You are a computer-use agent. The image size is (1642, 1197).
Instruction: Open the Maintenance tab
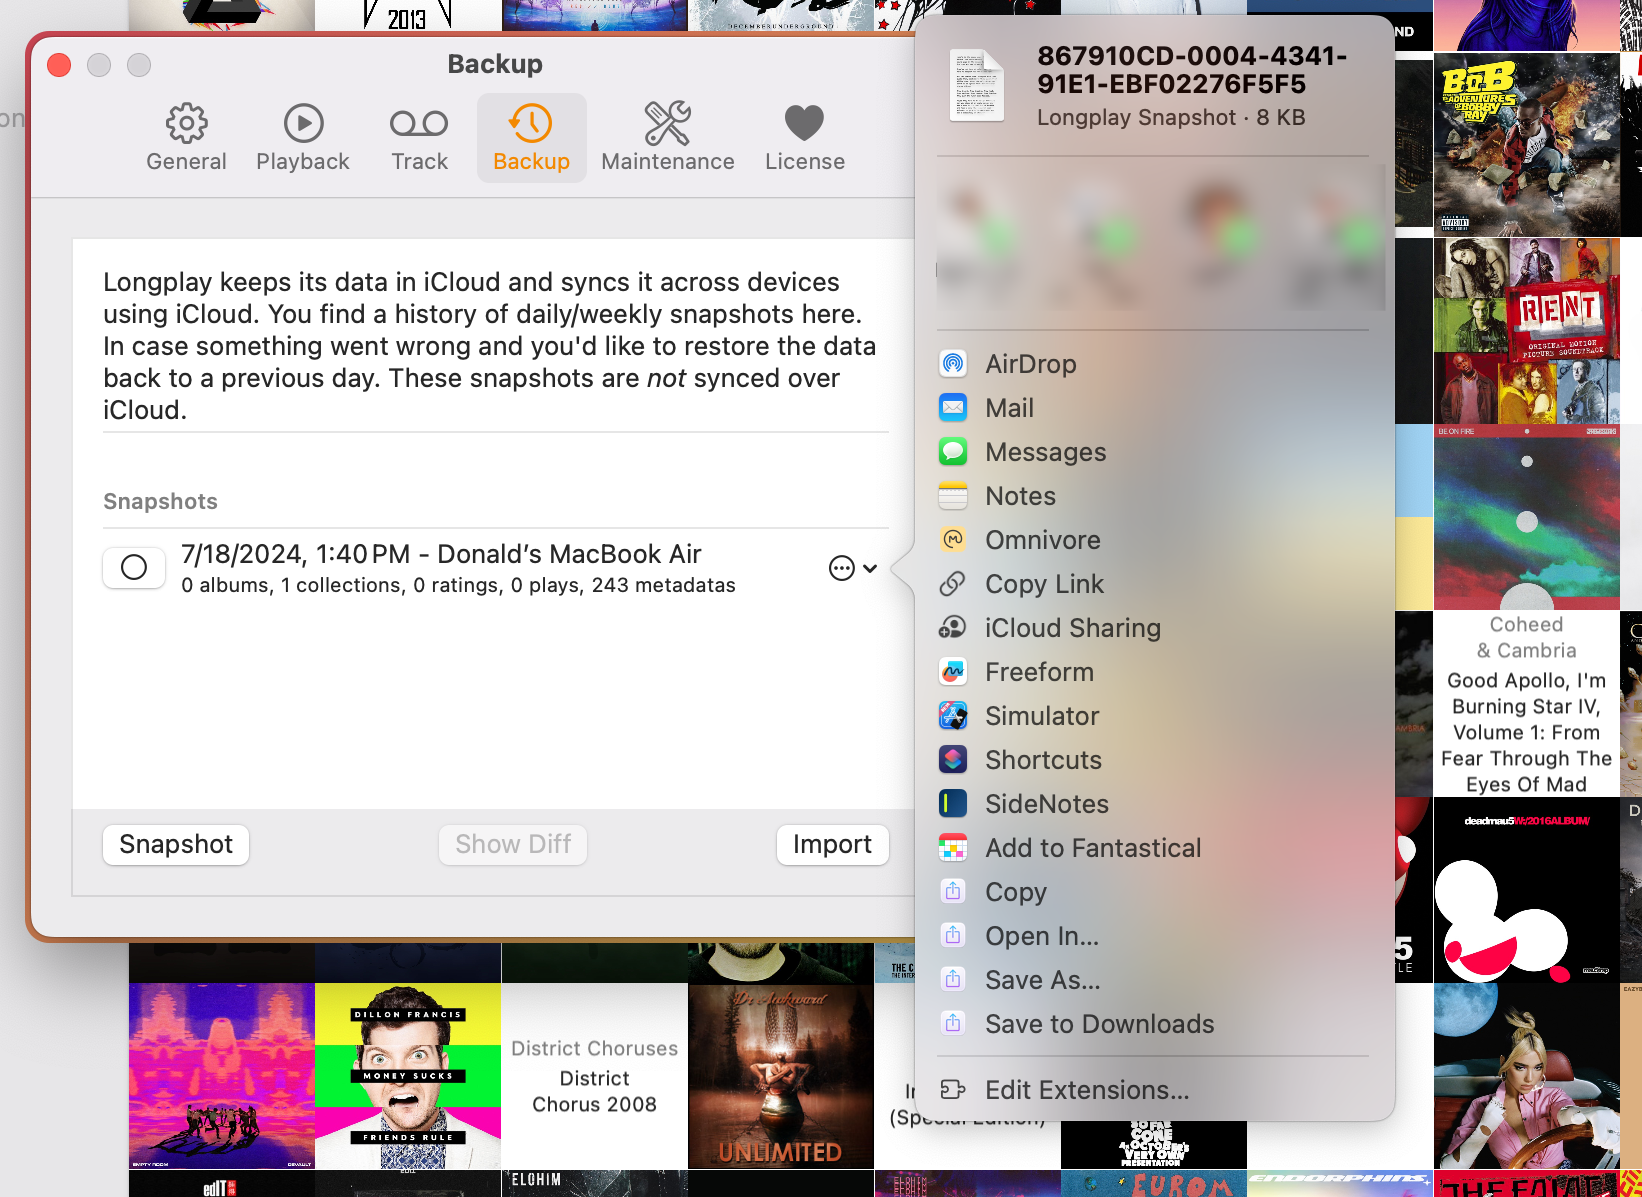(x=668, y=138)
